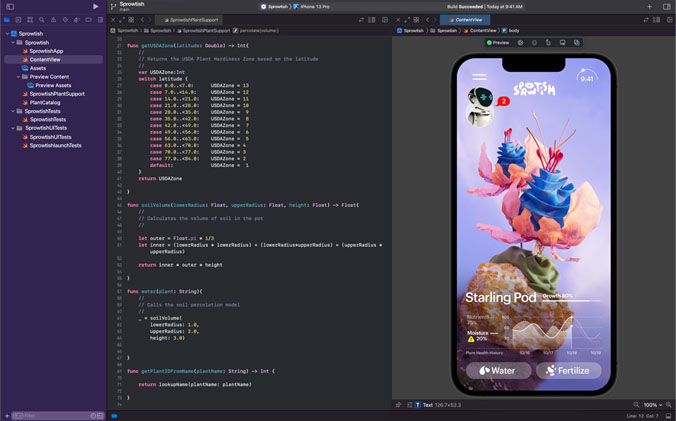Choose the iPhone 13 Pro run destination
This screenshot has height=421, width=676.
click(311, 6)
